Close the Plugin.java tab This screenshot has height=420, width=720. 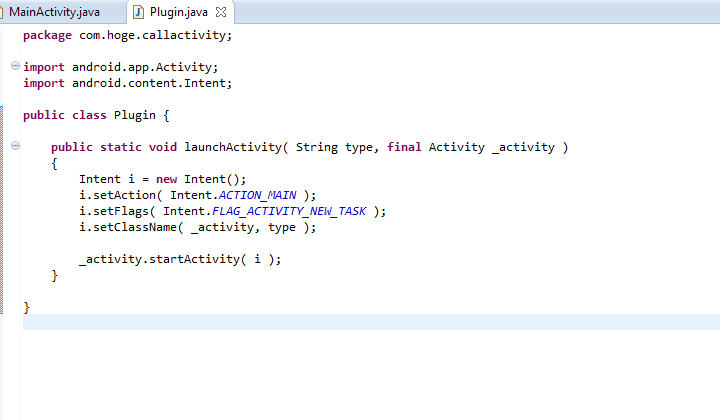(x=221, y=12)
